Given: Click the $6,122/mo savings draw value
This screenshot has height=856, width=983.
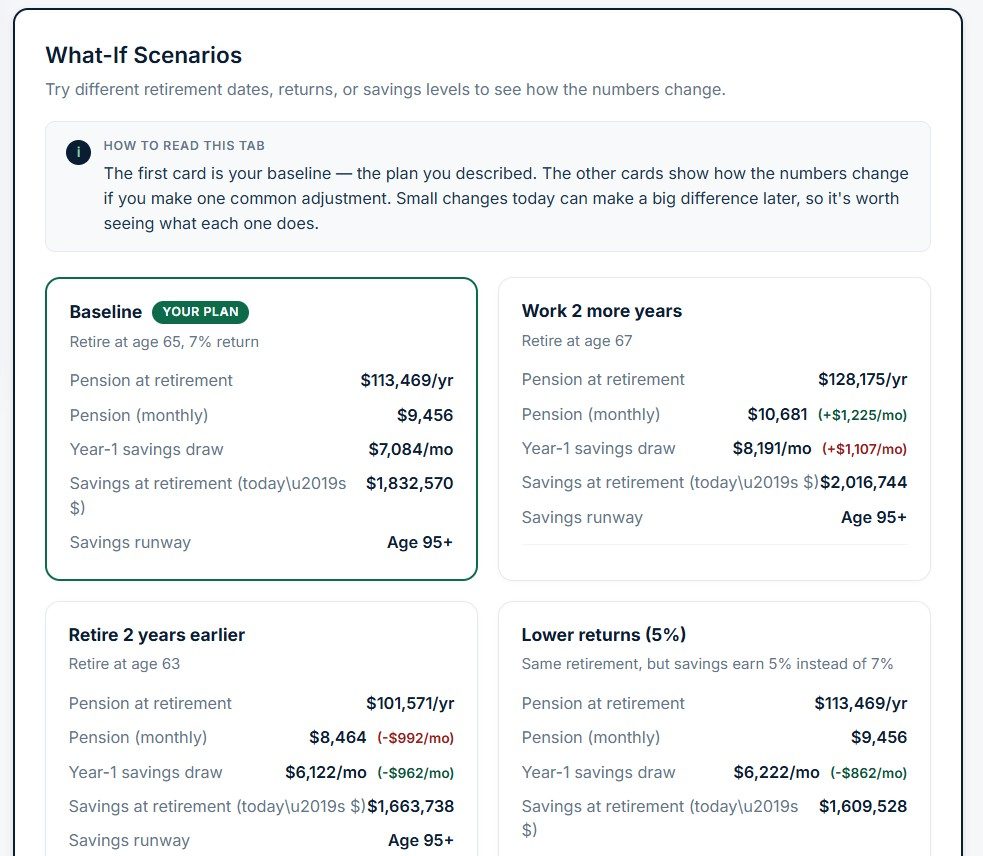Looking at the screenshot, I should pos(326,772).
